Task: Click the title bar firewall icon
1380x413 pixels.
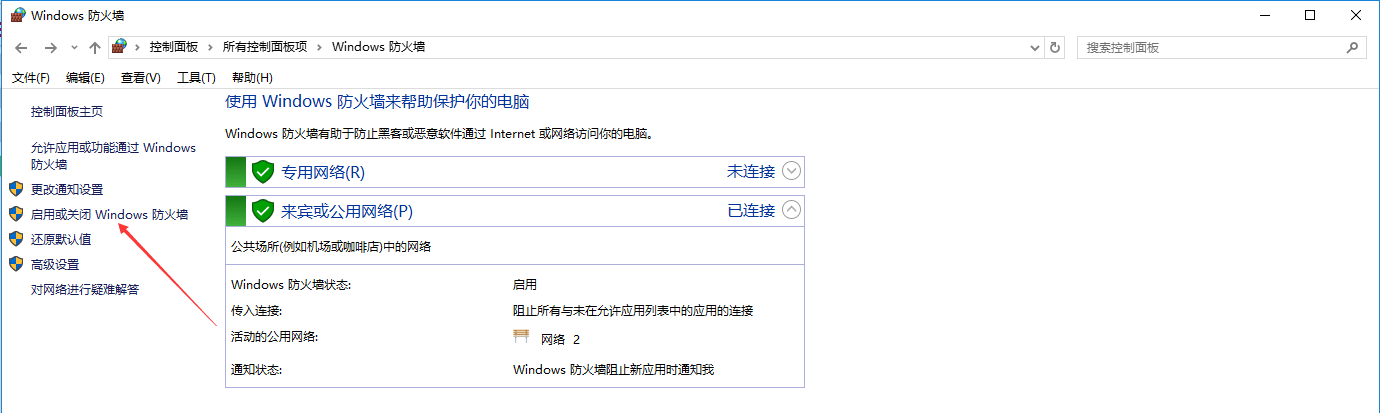Action: (x=18, y=15)
